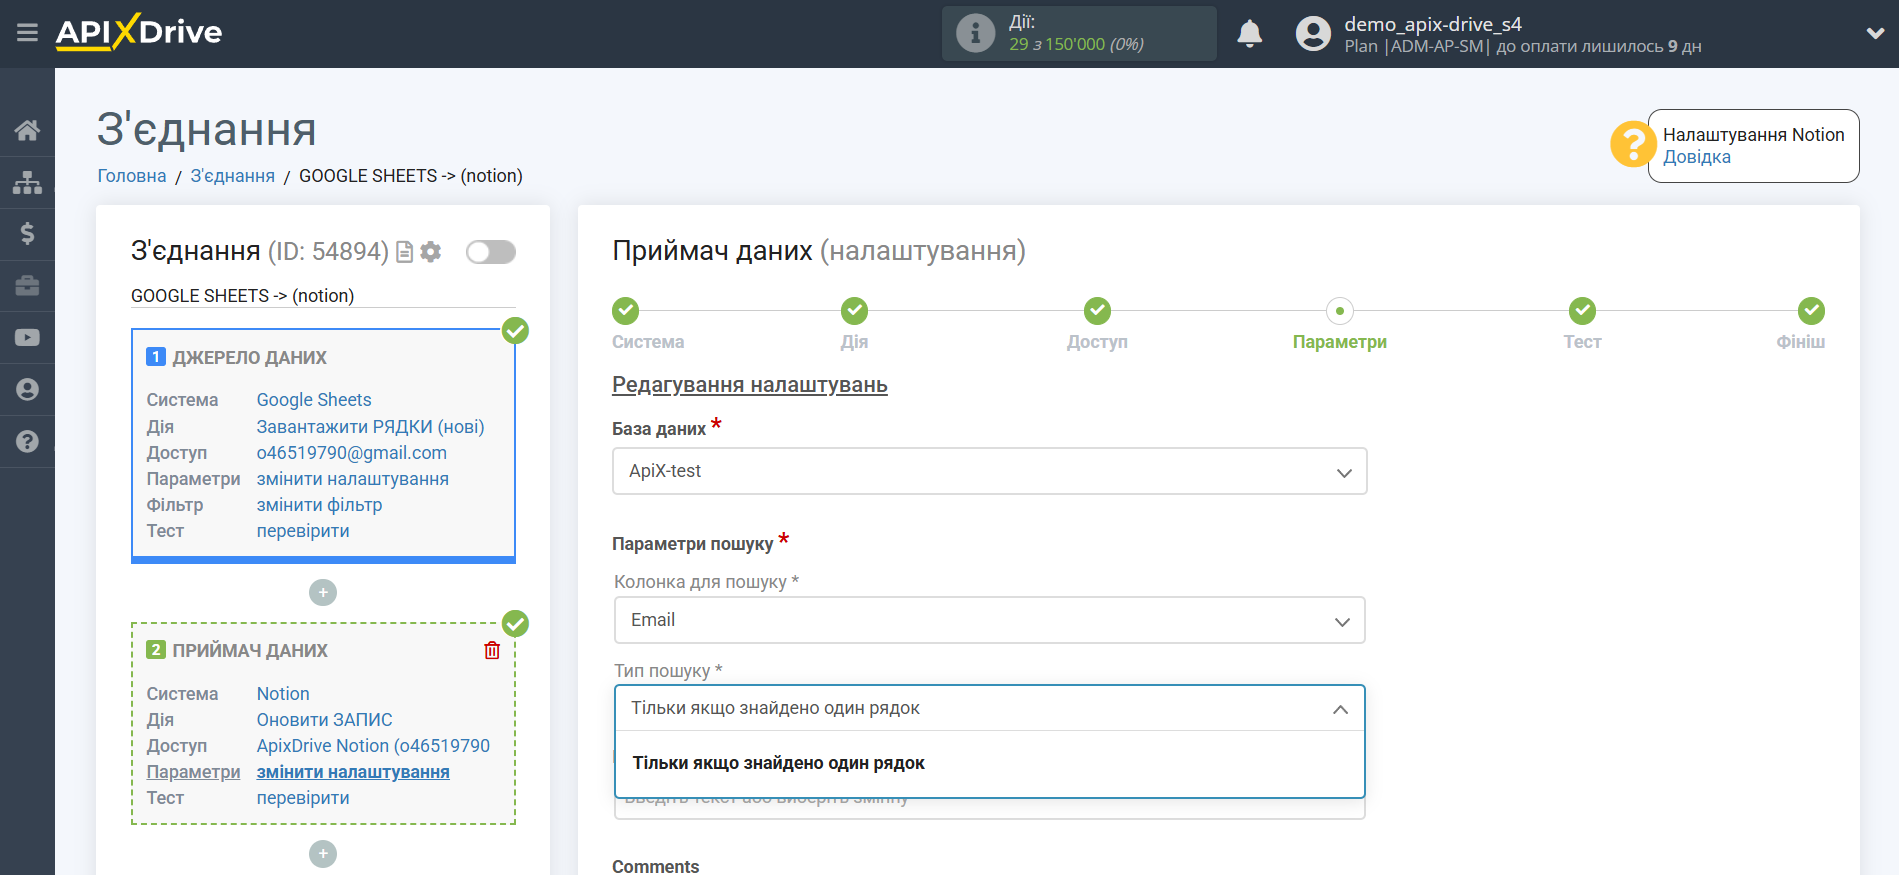
Task: Click the ApixDrive Notion access link
Action: click(373, 746)
